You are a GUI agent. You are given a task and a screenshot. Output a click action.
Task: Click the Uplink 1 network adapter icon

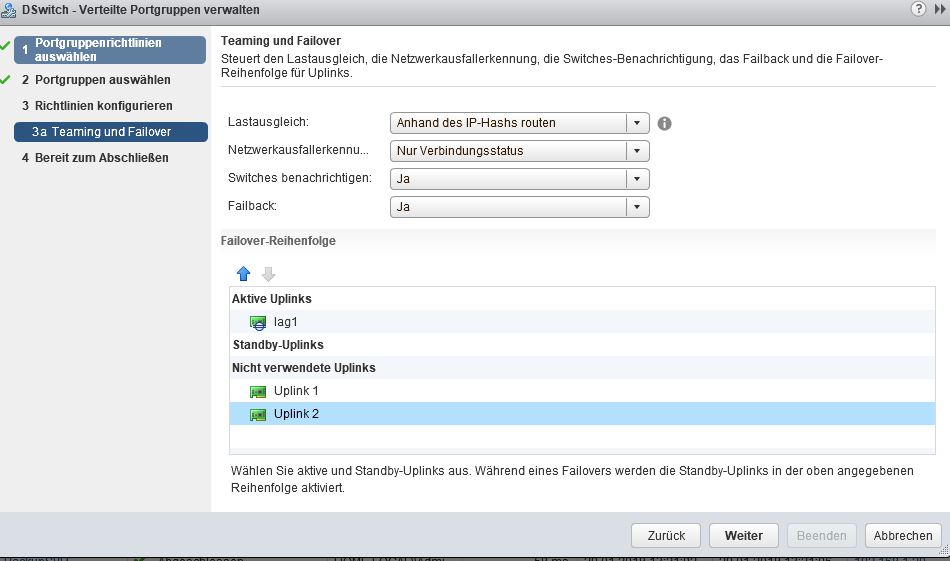tap(258, 391)
